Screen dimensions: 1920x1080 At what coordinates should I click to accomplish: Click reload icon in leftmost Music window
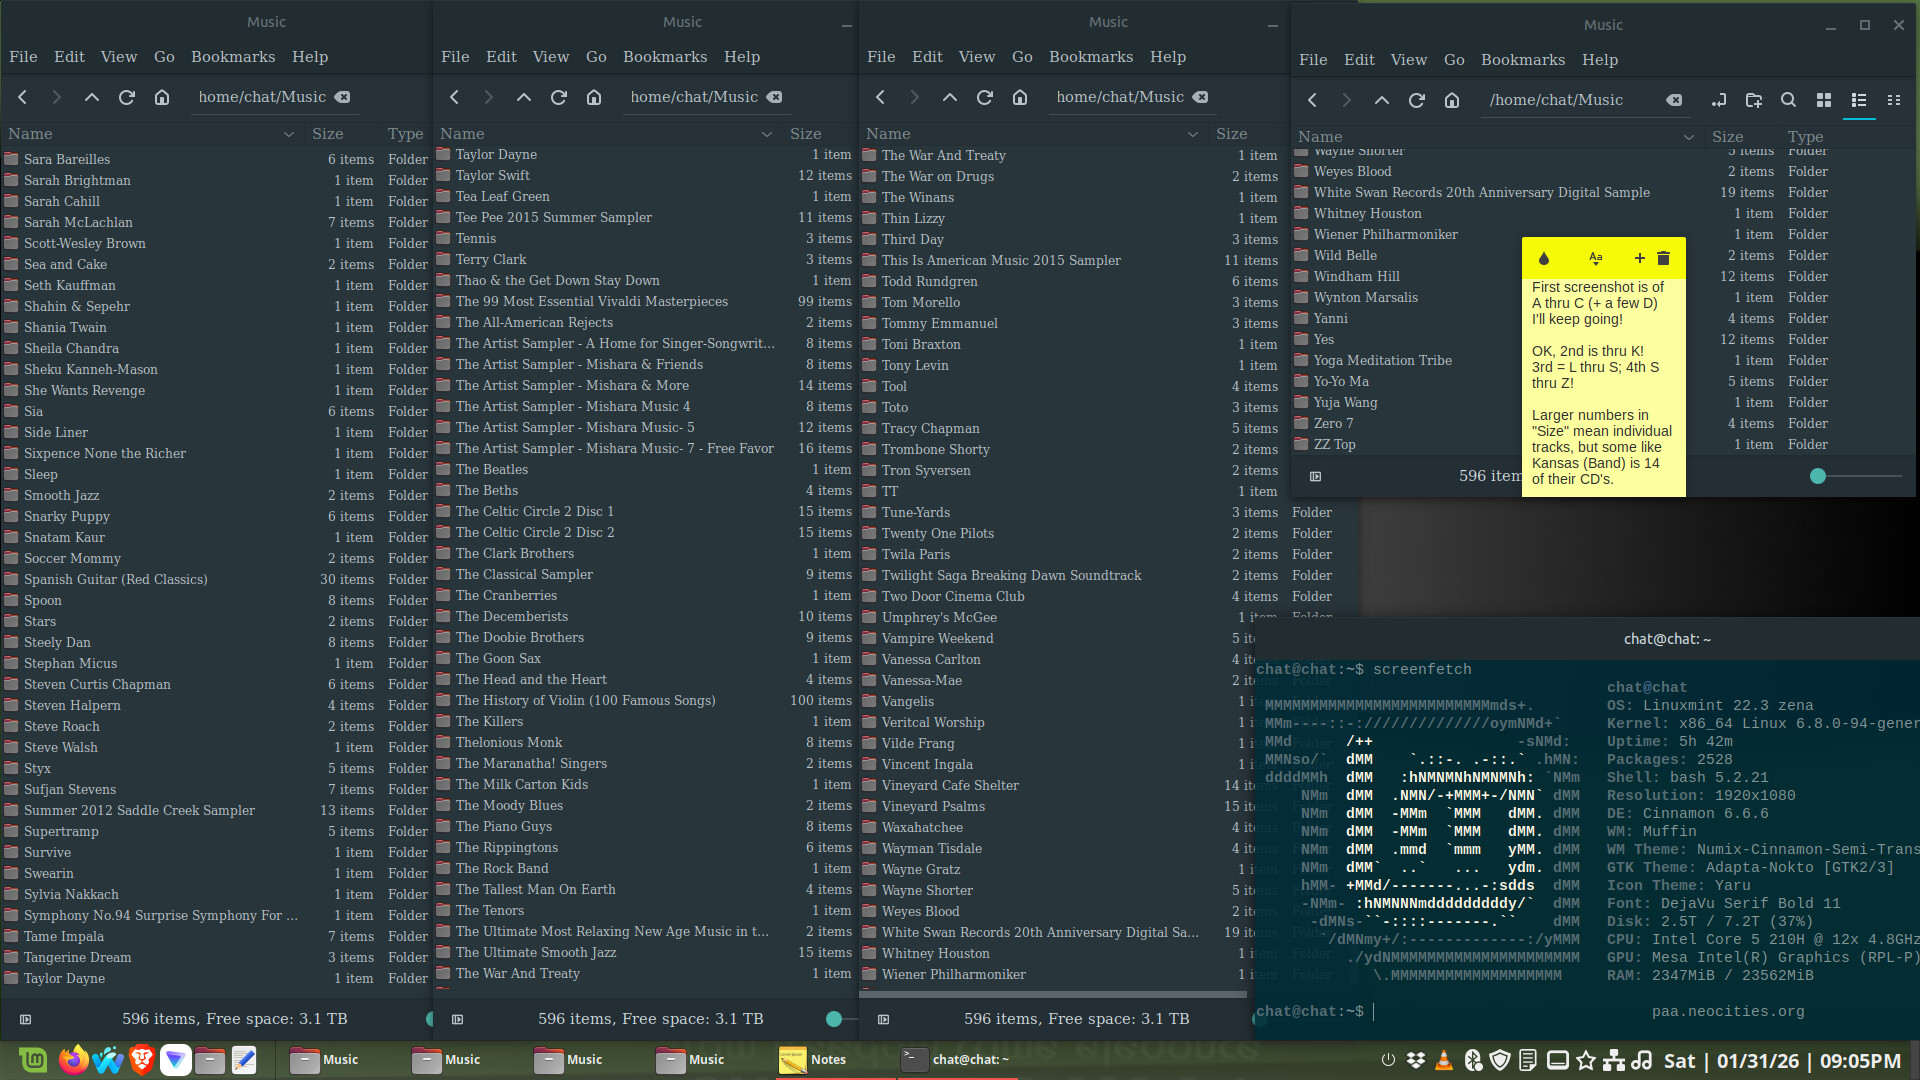tap(127, 97)
